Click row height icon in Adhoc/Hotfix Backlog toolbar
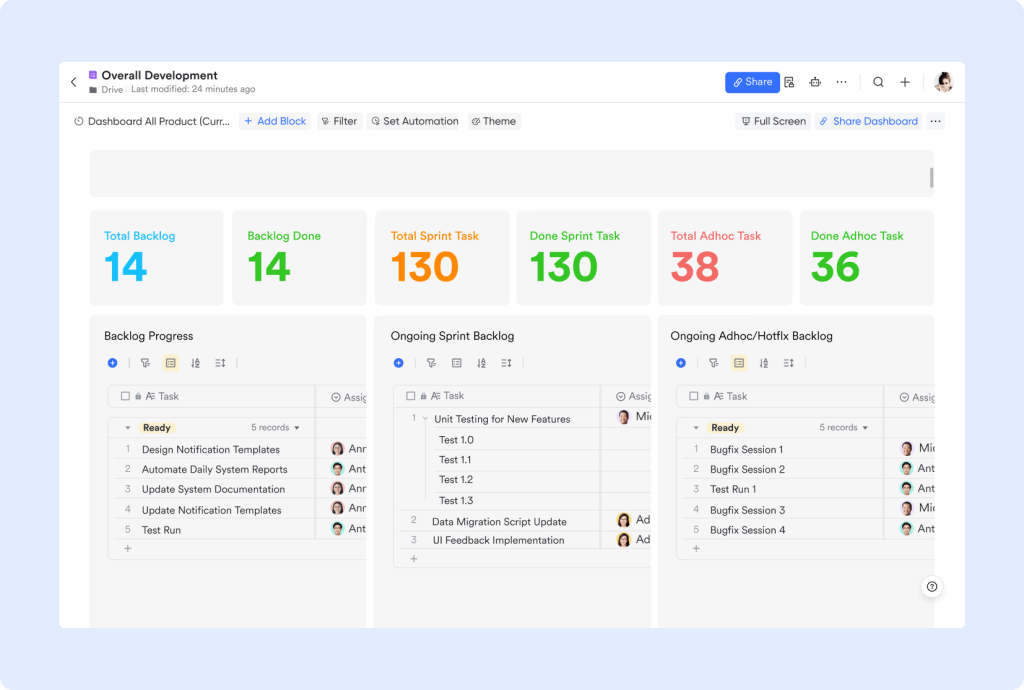This screenshot has width=1024, height=690. 789,363
